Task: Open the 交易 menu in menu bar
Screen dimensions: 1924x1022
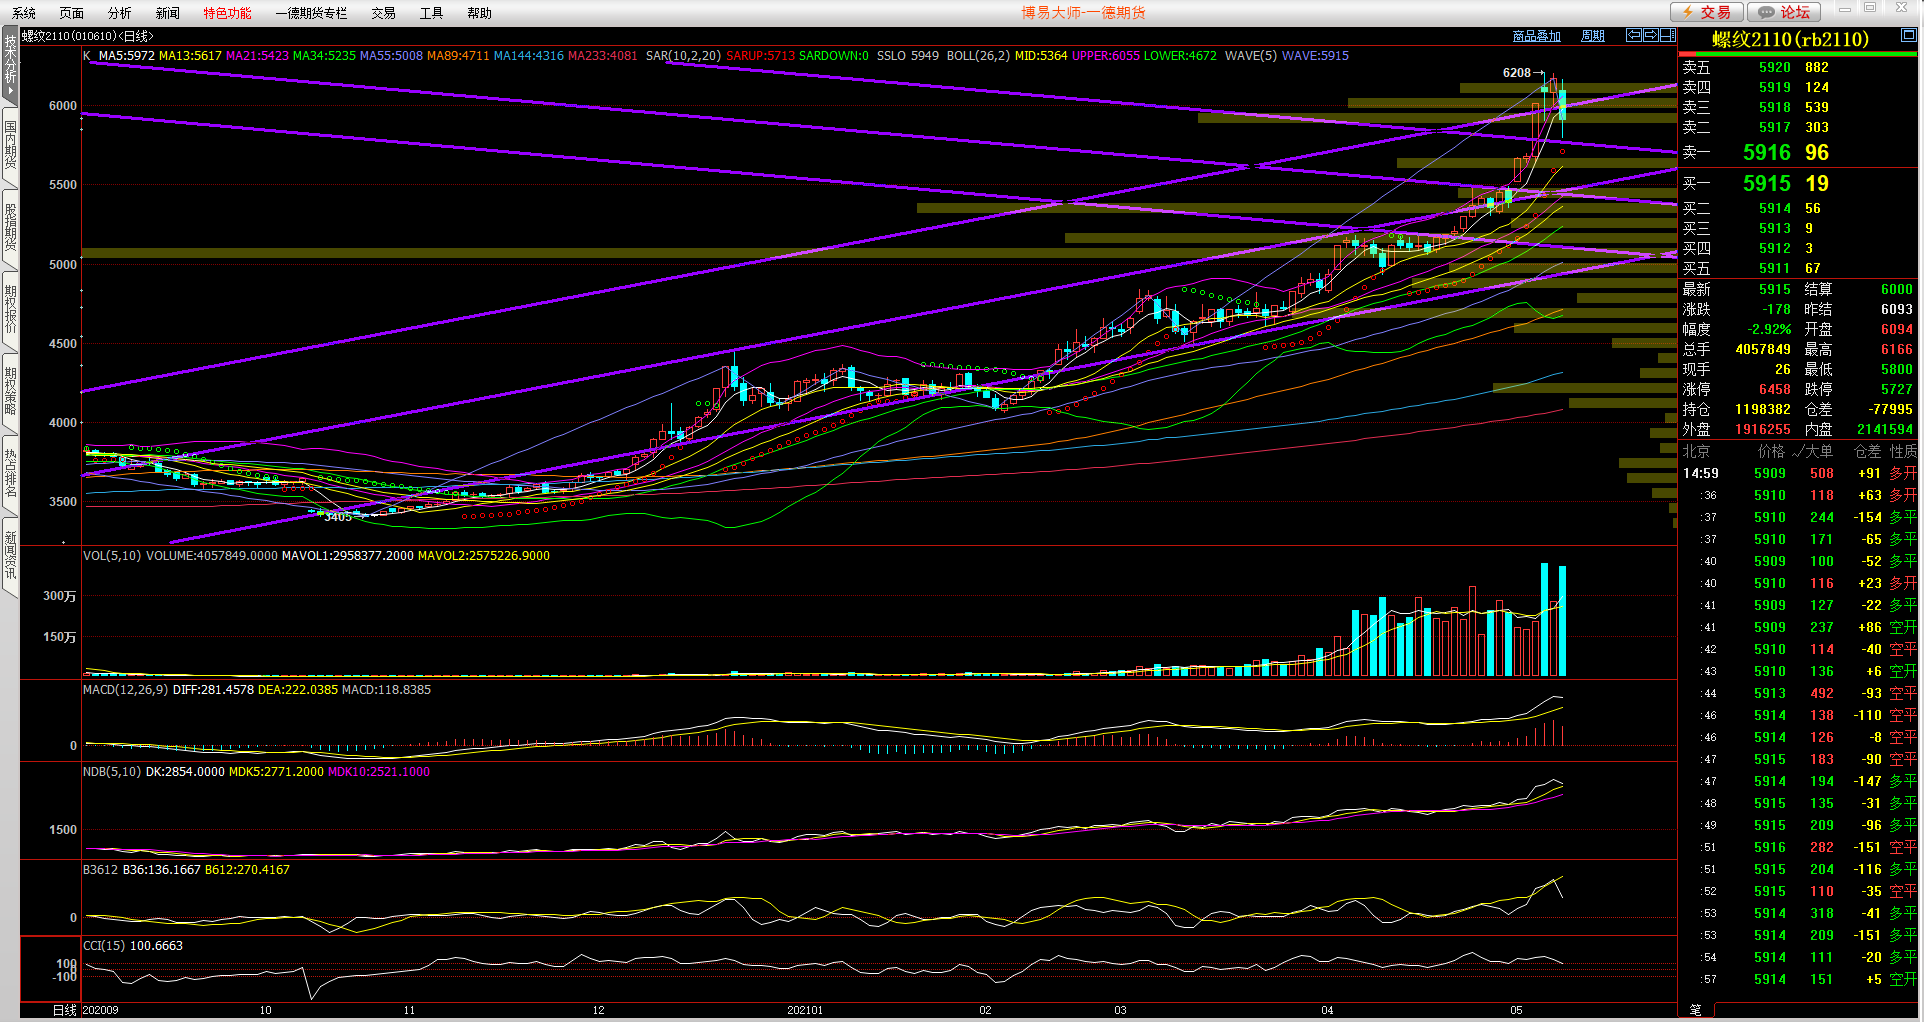Action: pos(384,13)
